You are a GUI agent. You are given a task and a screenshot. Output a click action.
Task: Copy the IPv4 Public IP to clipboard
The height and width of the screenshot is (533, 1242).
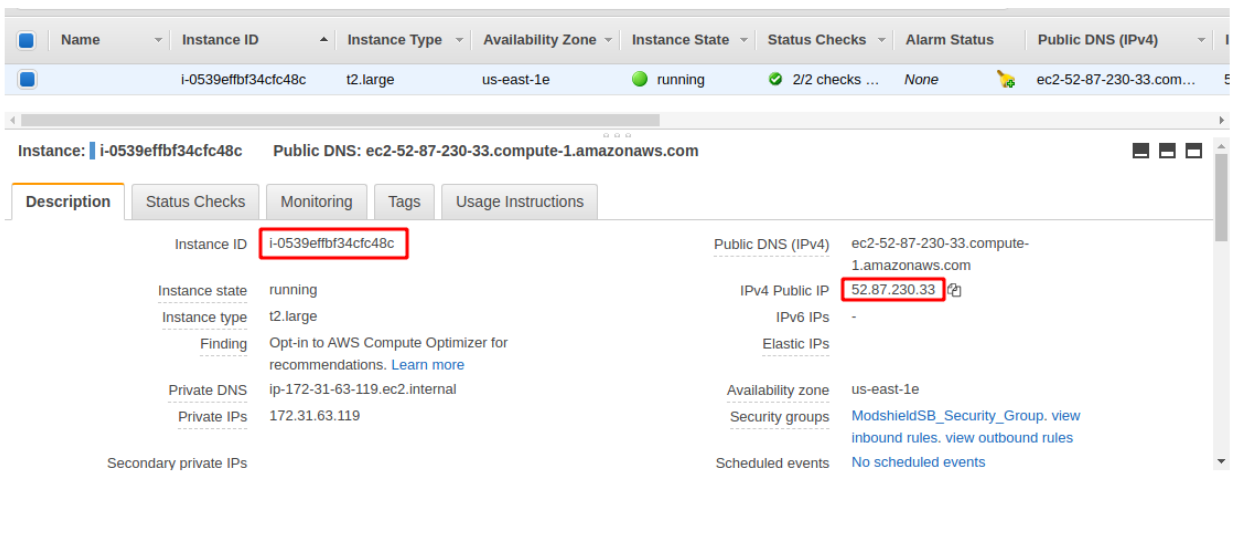955,290
